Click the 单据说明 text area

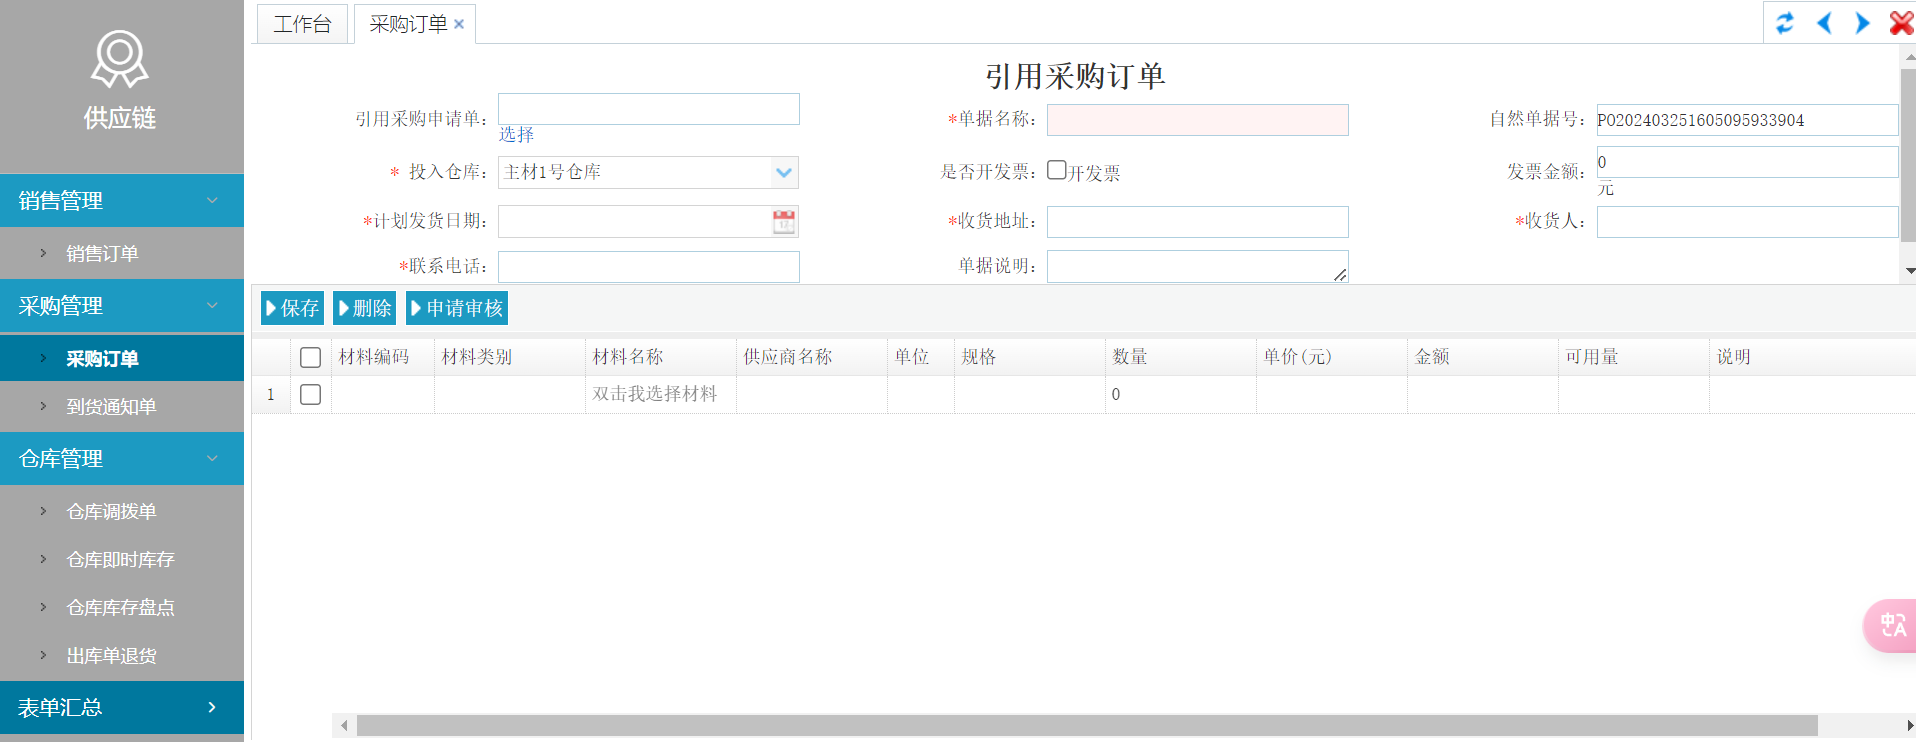point(1197,266)
